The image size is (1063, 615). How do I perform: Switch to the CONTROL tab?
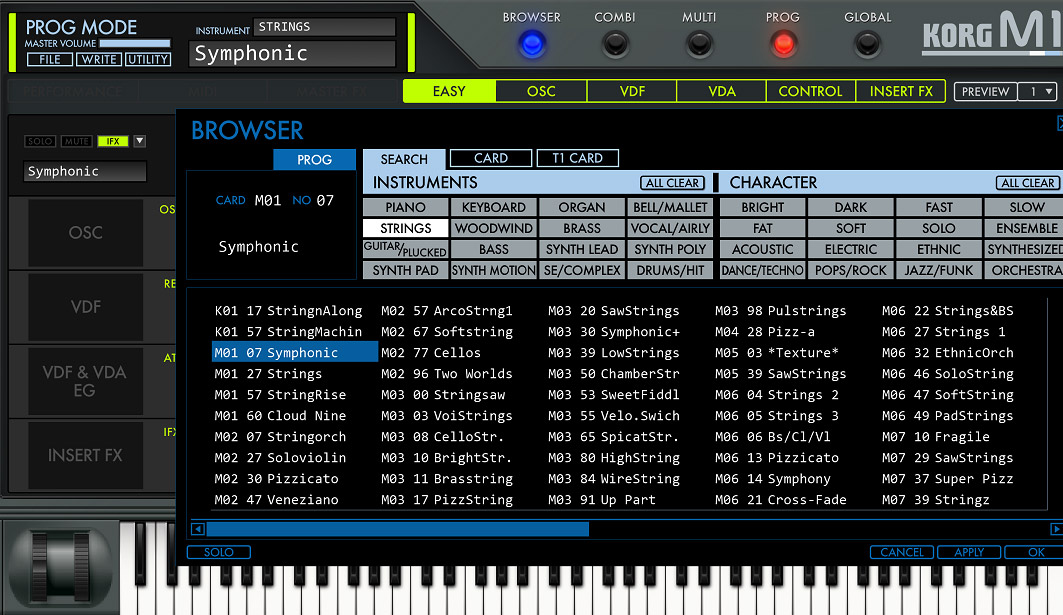point(810,92)
